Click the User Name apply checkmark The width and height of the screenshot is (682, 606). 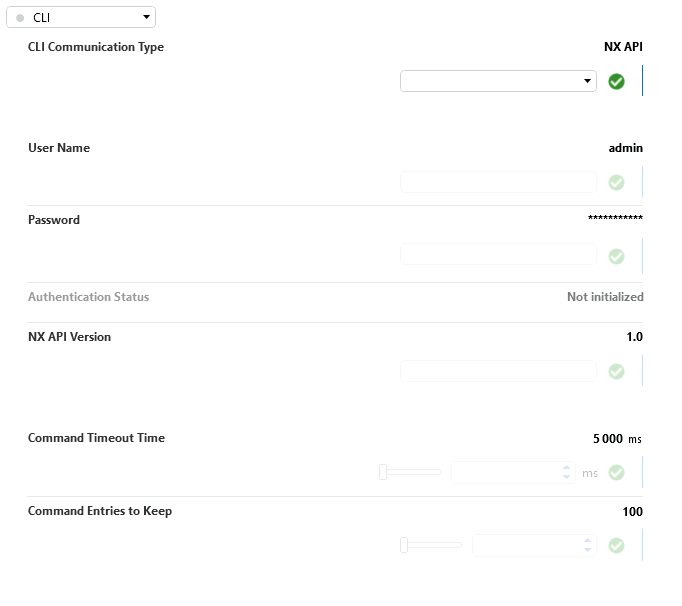click(x=616, y=182)
